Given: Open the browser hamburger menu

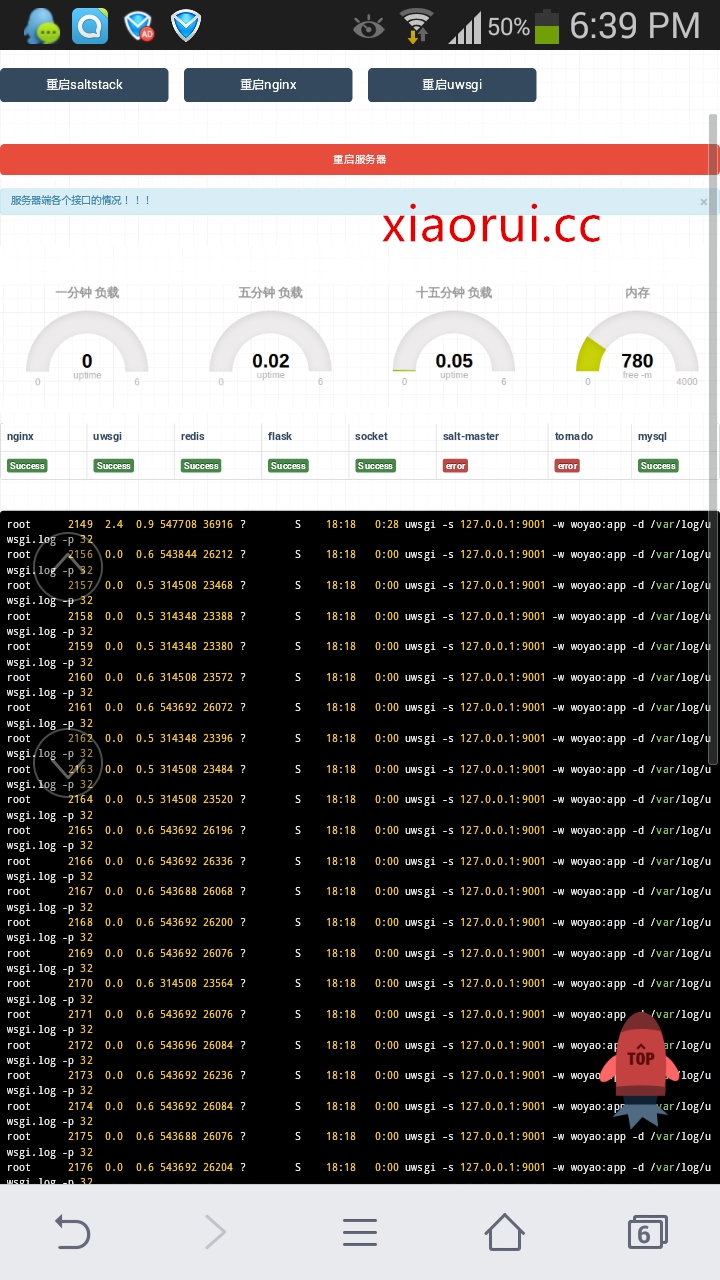Looking at the screenshot, I should point(360,1233).
